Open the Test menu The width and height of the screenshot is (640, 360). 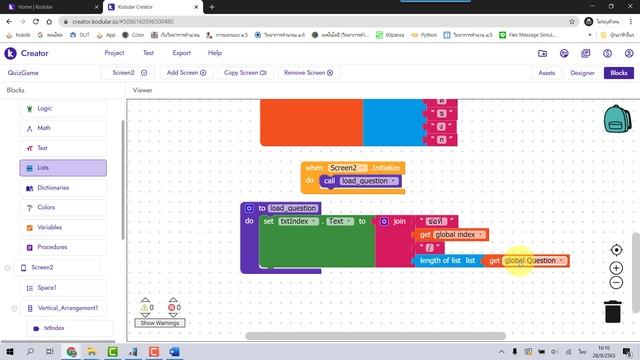(x=148, y=53)
